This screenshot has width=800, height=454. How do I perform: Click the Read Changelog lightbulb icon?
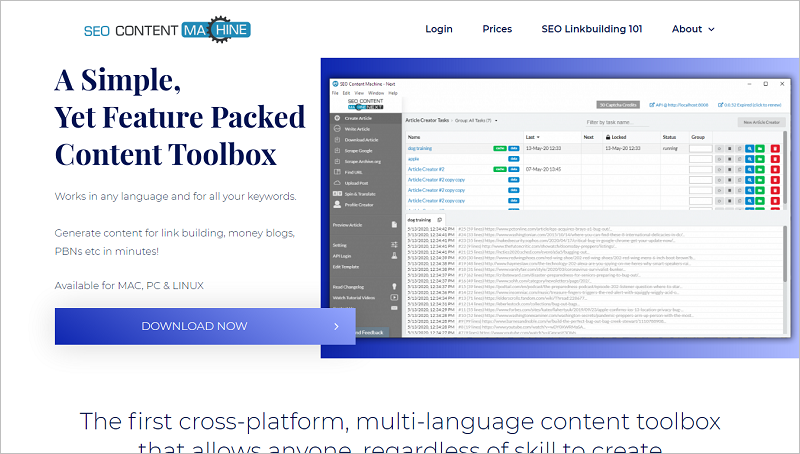(394, 287)
